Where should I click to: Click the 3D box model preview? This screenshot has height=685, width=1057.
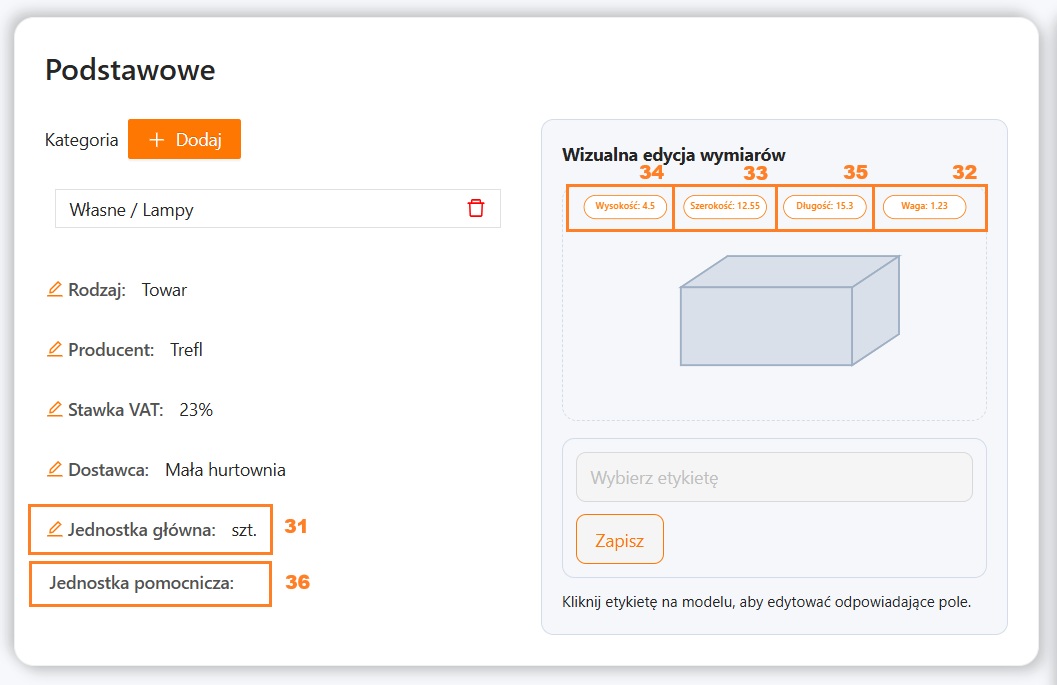(x=789, y=311)
